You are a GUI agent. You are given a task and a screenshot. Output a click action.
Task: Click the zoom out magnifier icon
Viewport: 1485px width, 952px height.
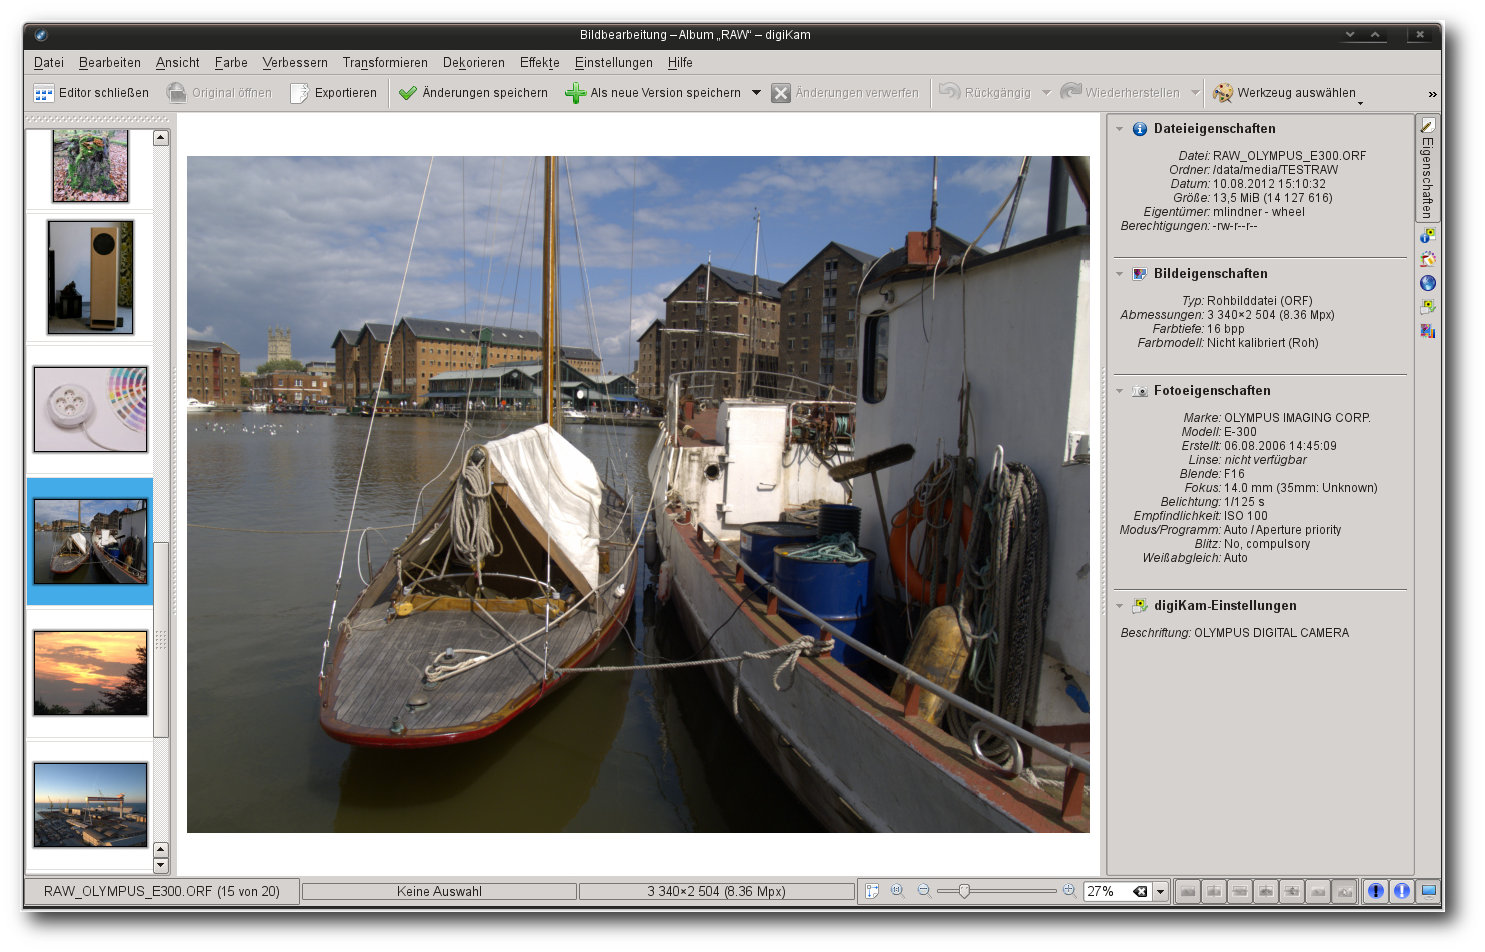tap(924, 890)
